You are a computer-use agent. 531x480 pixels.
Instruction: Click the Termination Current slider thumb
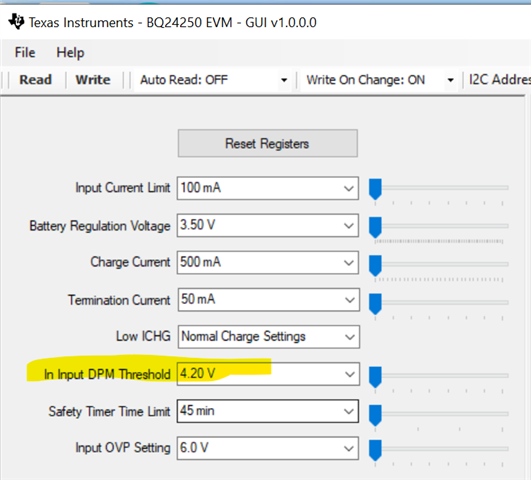[x=375, y=304]
